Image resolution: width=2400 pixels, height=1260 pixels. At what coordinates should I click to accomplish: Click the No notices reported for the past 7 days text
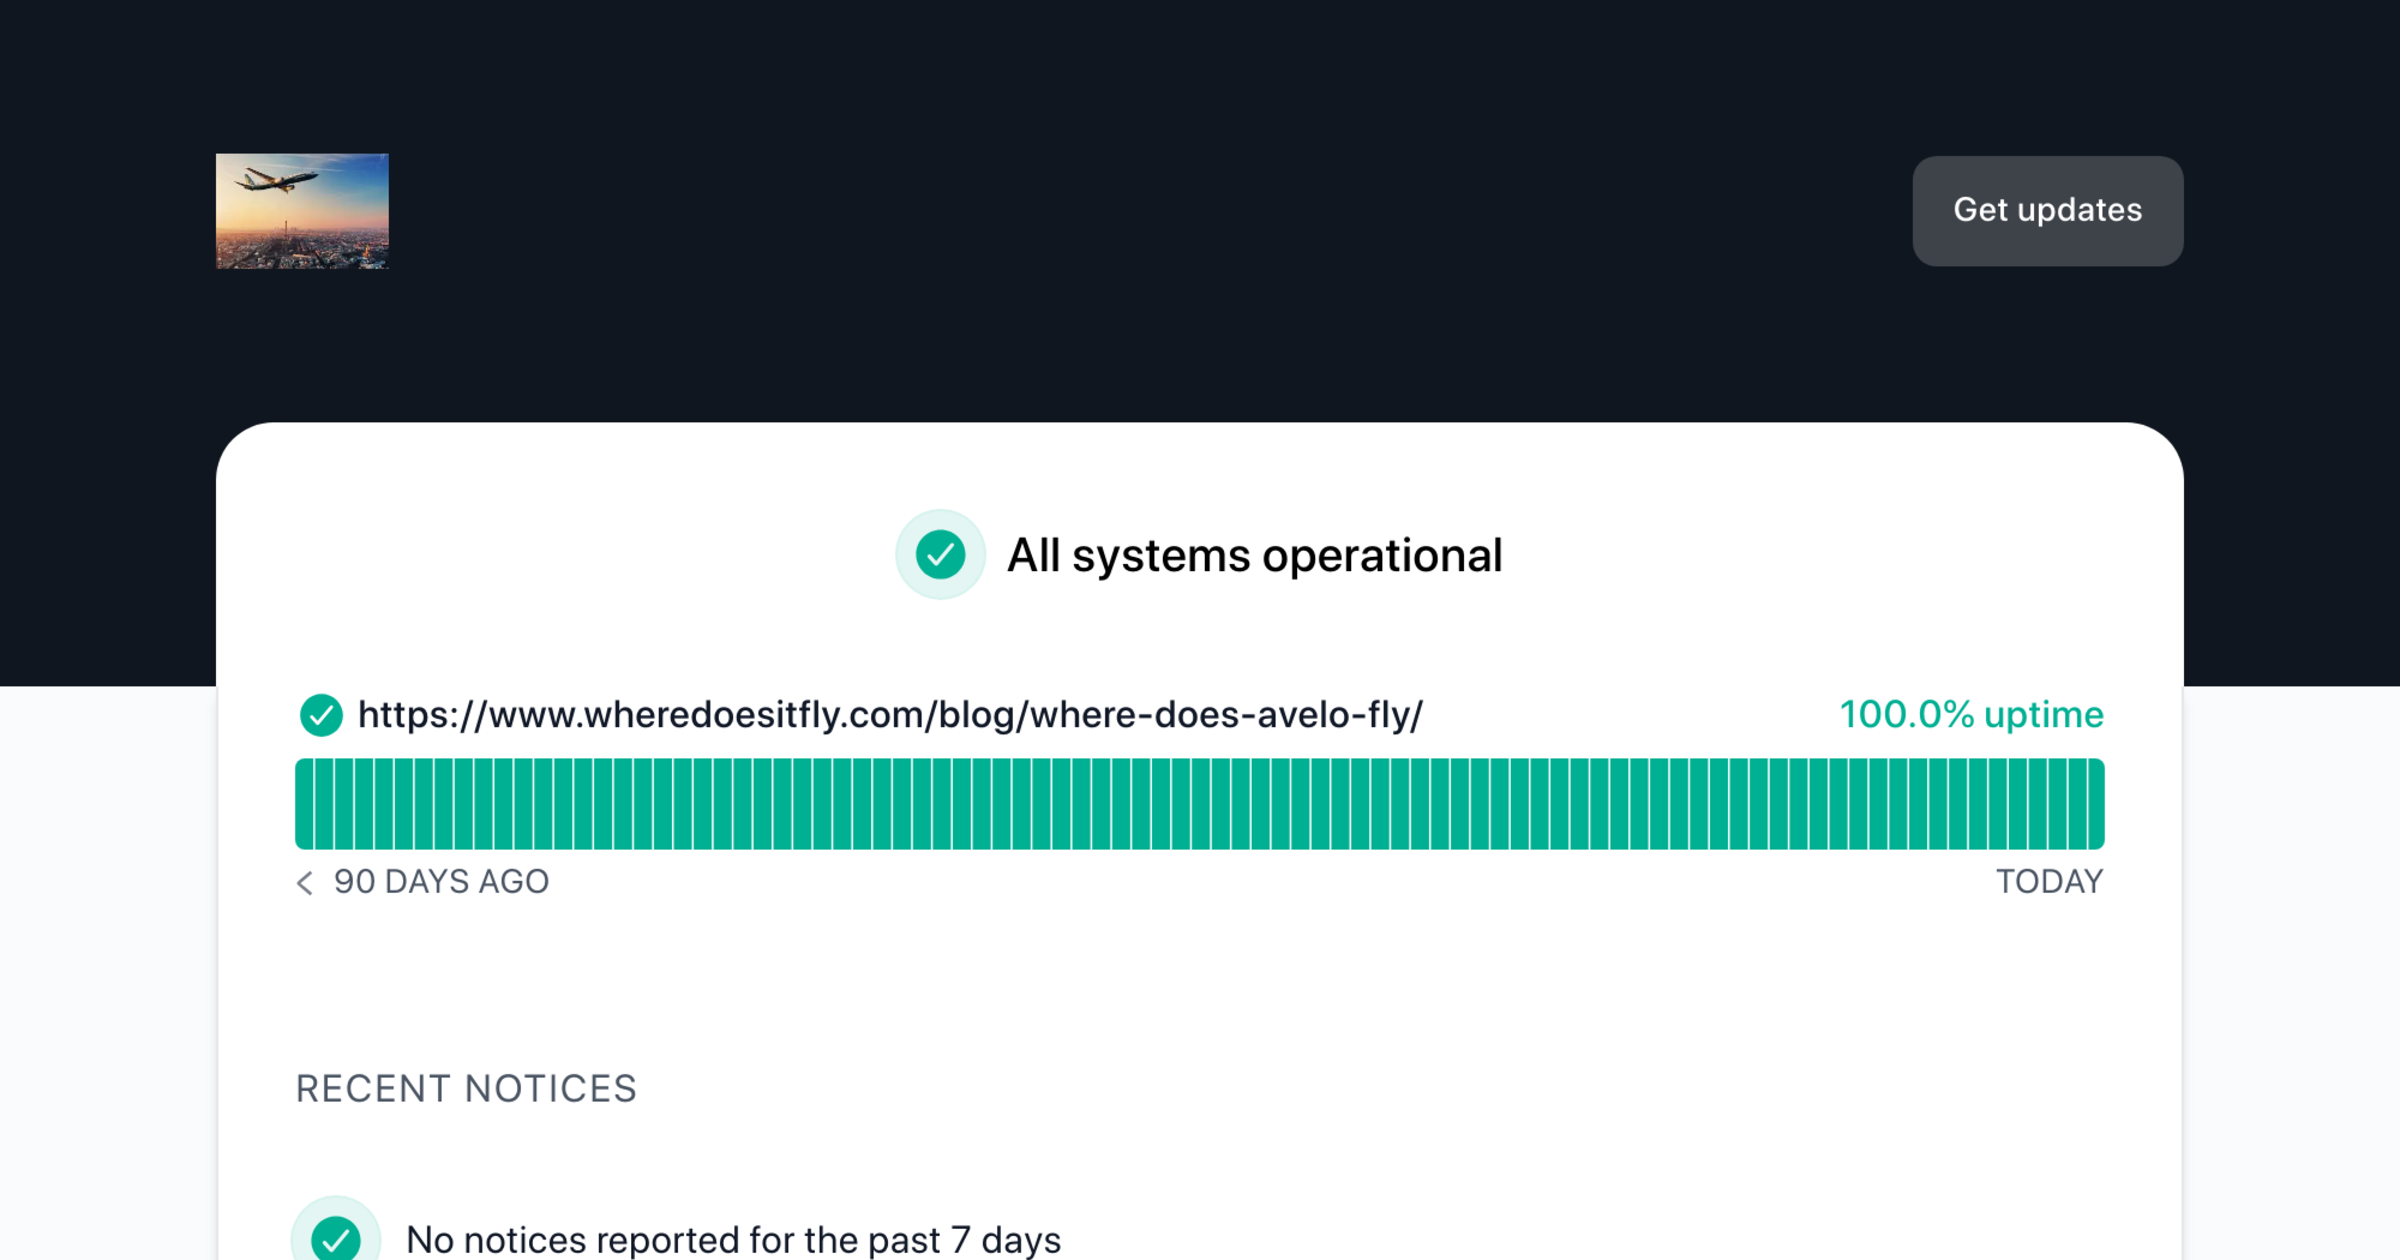click(x=733, y=1241)
